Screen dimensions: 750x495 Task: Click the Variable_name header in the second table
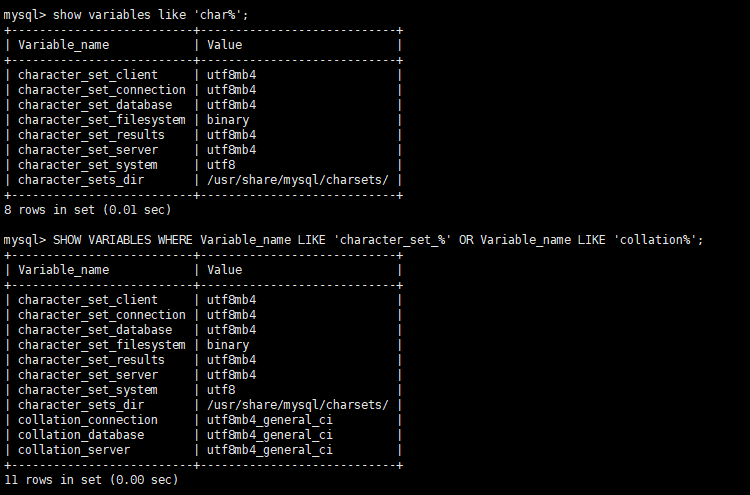64,270
